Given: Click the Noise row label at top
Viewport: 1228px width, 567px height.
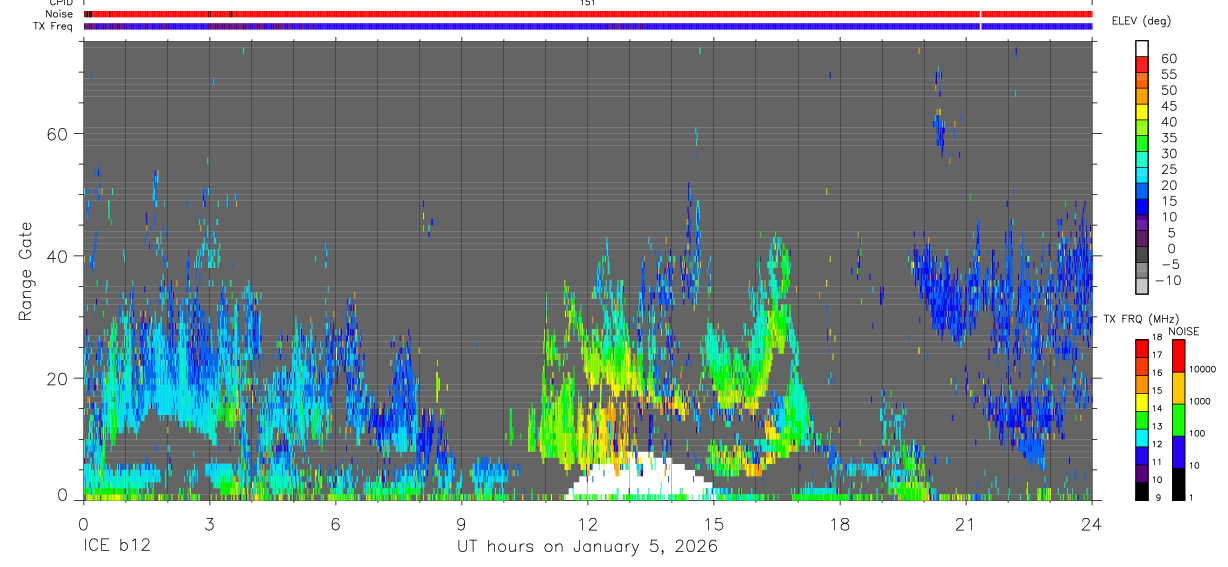Looking at the screenshot, I should click(59, 14).
